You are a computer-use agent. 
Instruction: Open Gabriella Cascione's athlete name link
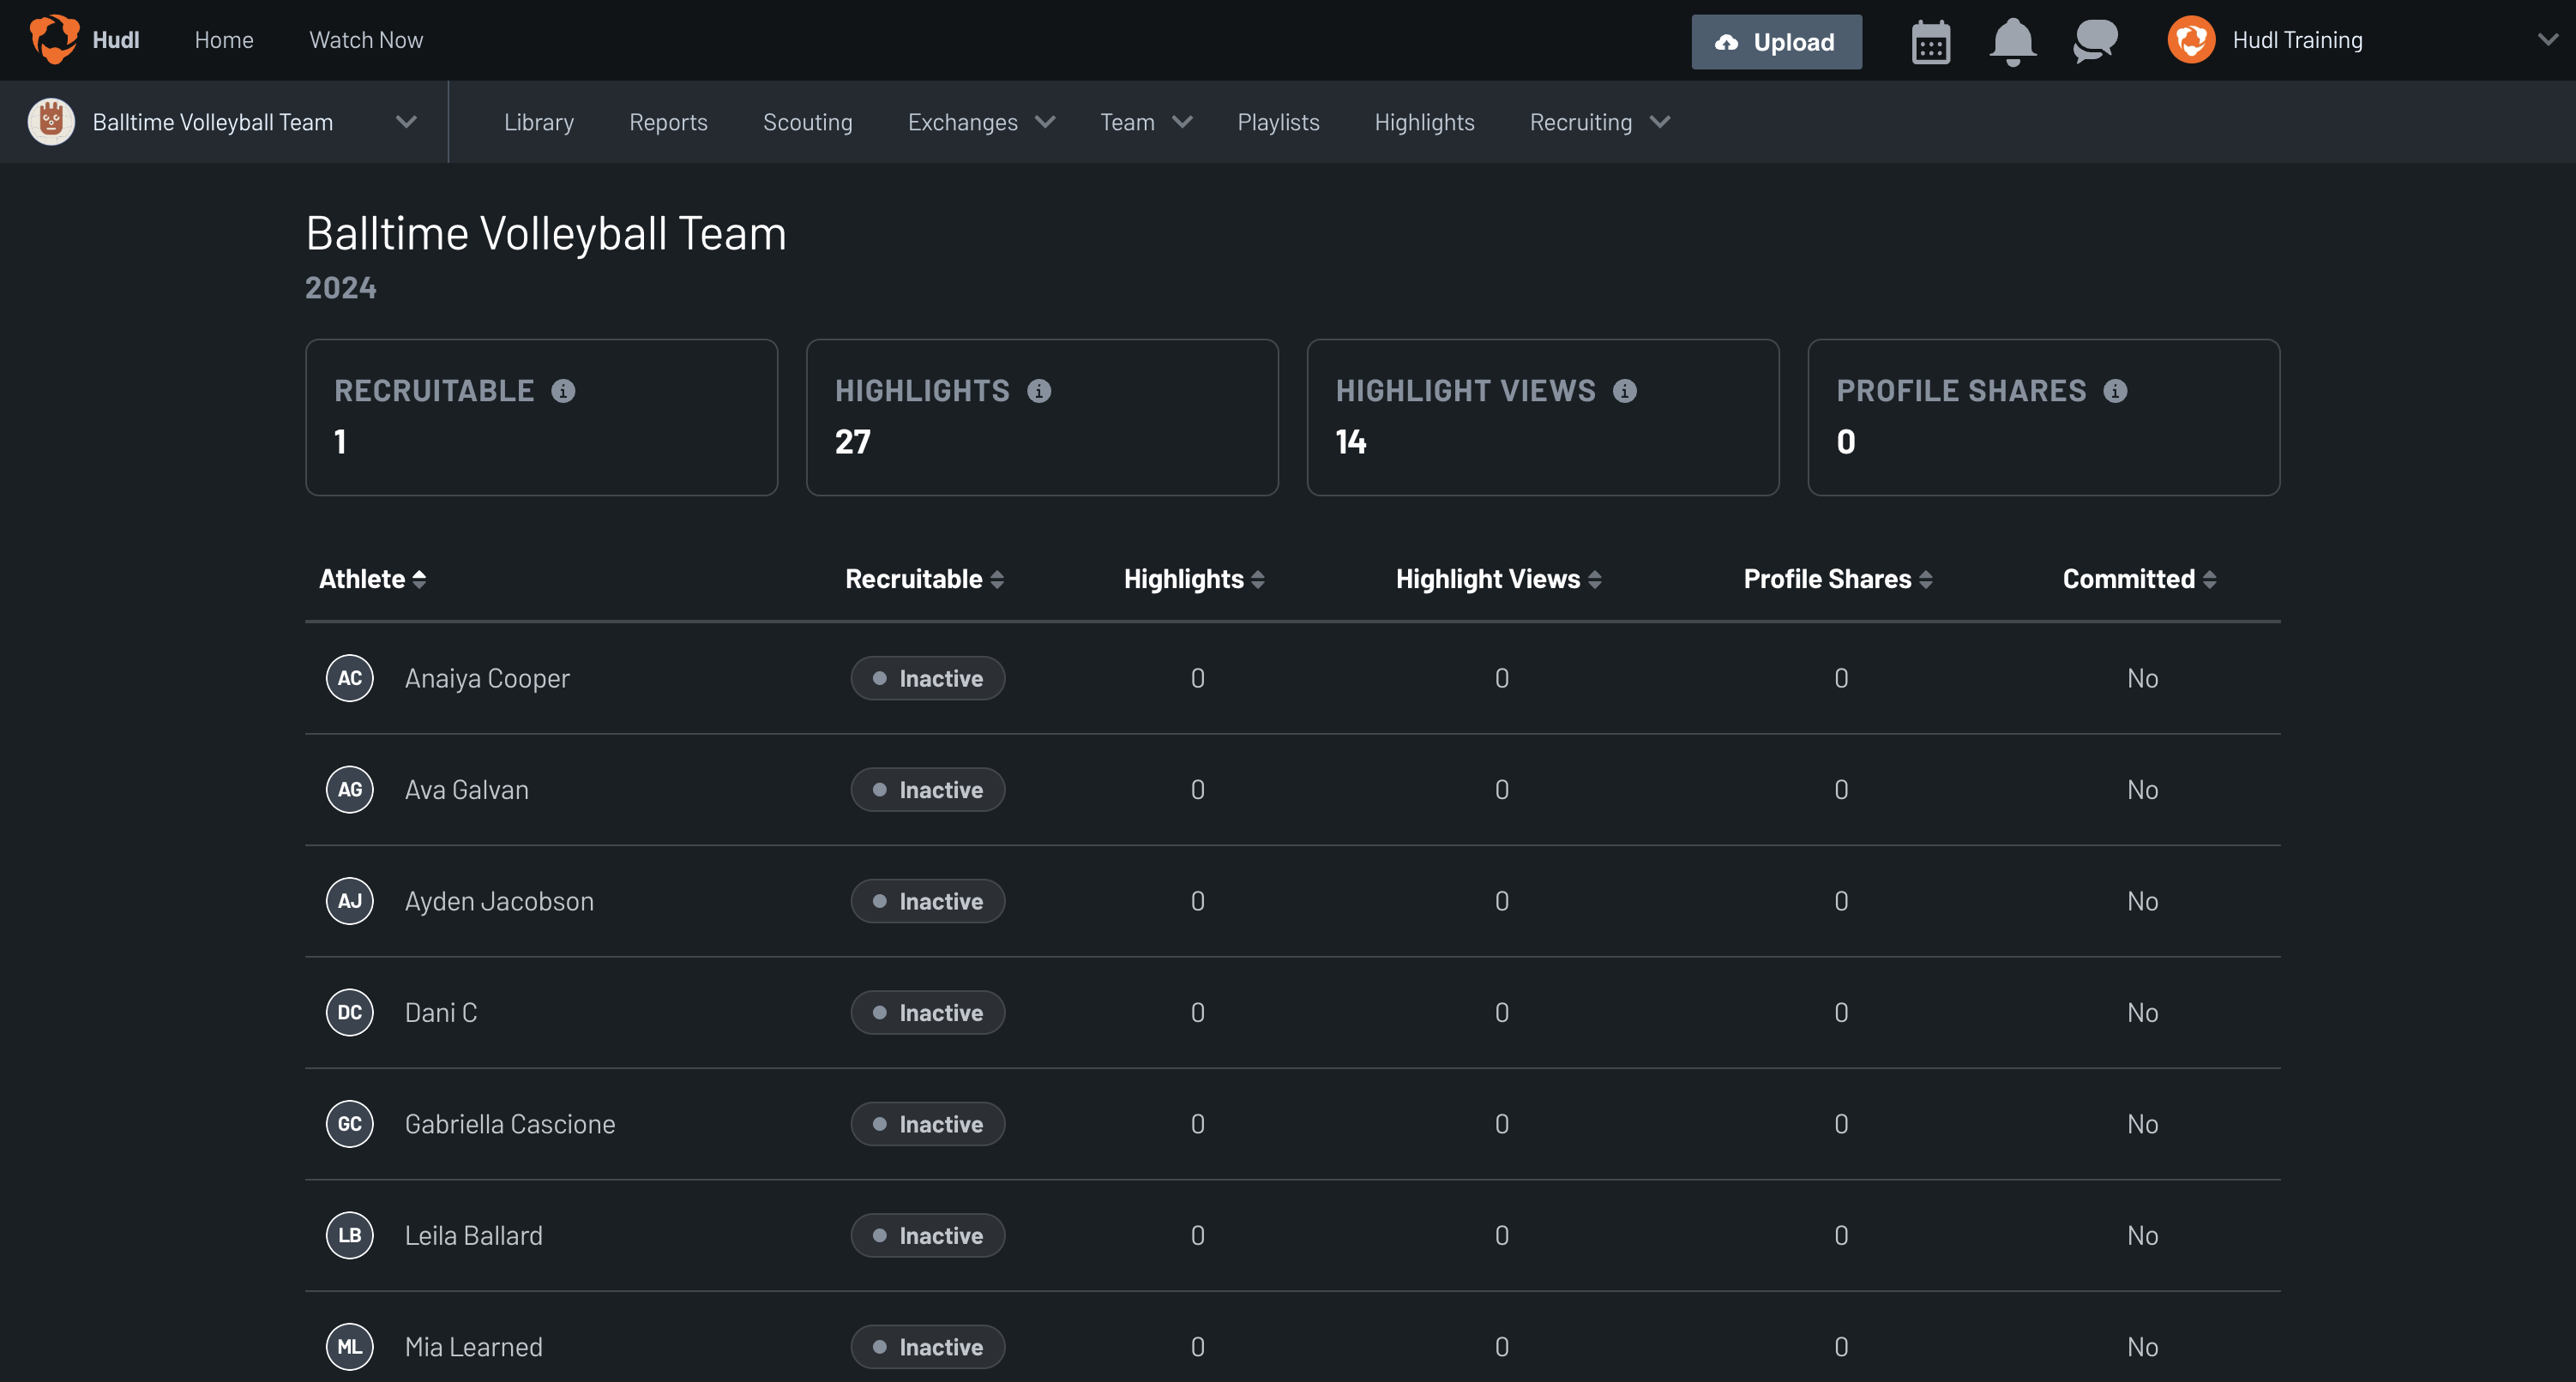(510, 1124)
